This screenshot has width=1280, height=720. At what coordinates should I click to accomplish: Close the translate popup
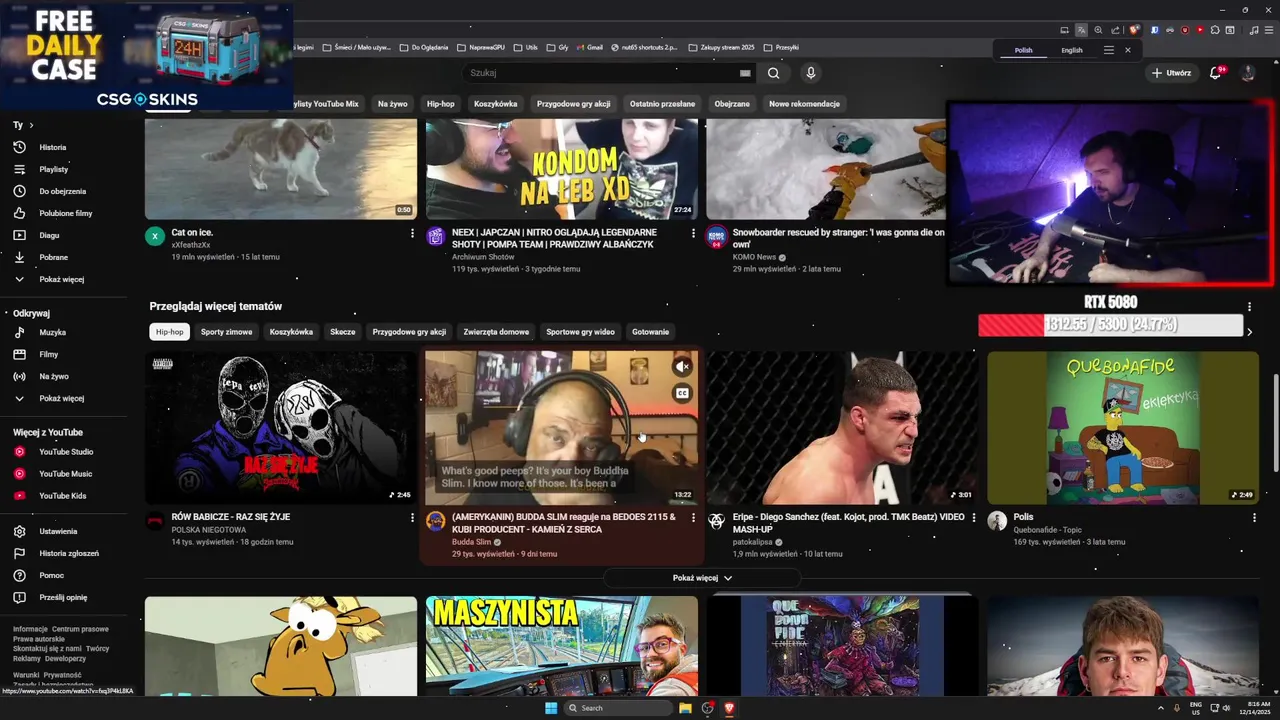(1128, 50)
